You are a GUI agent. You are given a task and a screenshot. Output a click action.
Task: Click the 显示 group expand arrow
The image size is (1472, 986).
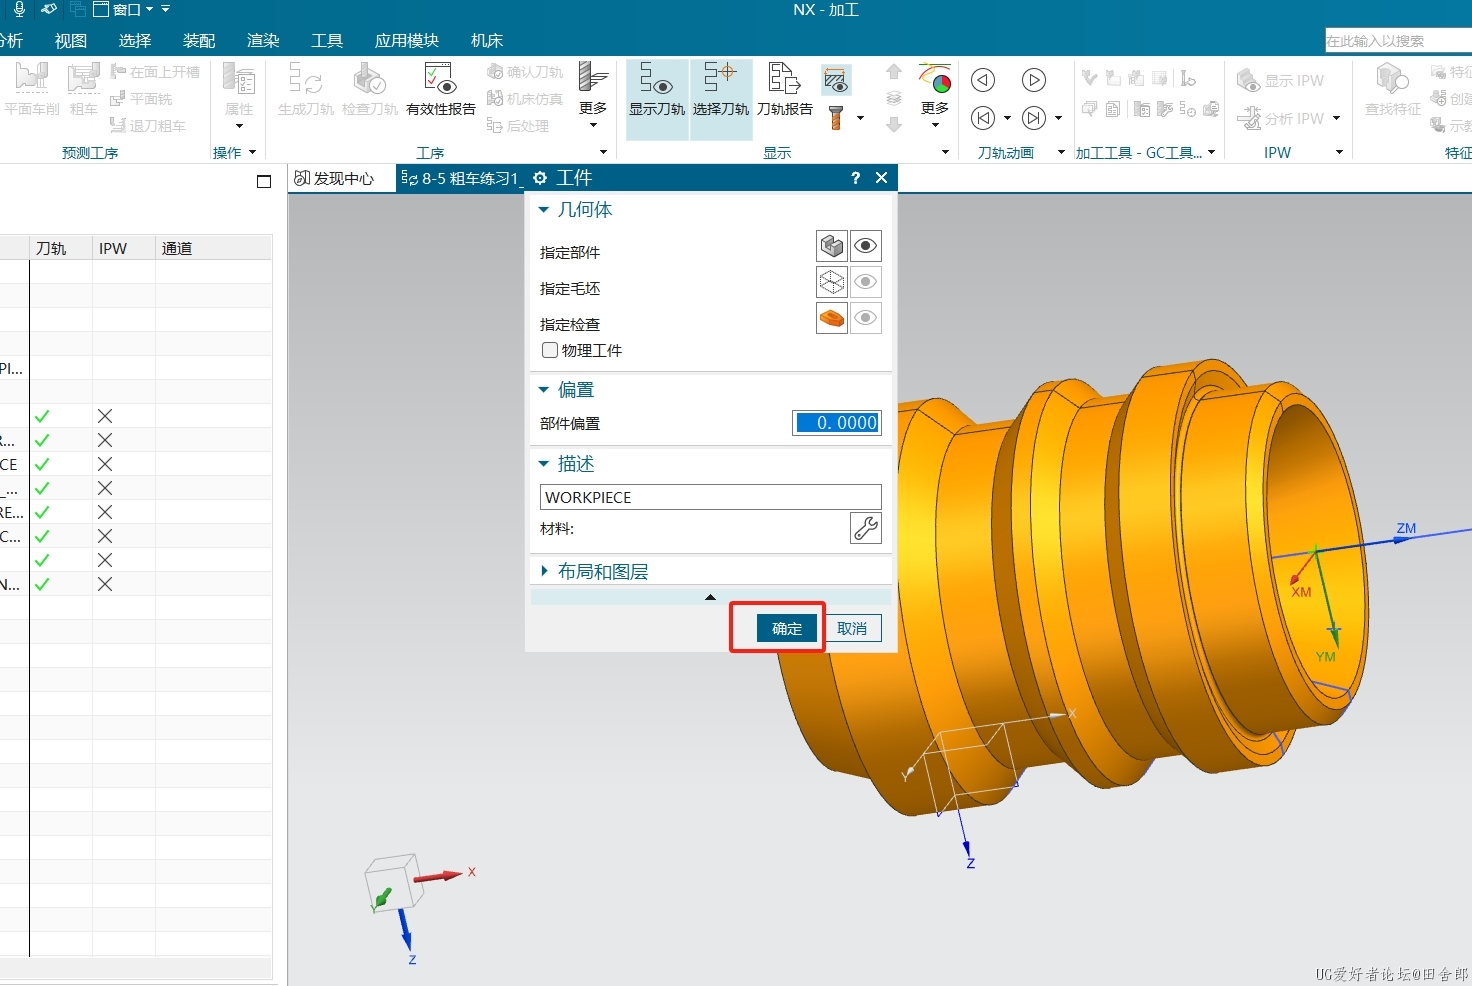pos(945,152)
